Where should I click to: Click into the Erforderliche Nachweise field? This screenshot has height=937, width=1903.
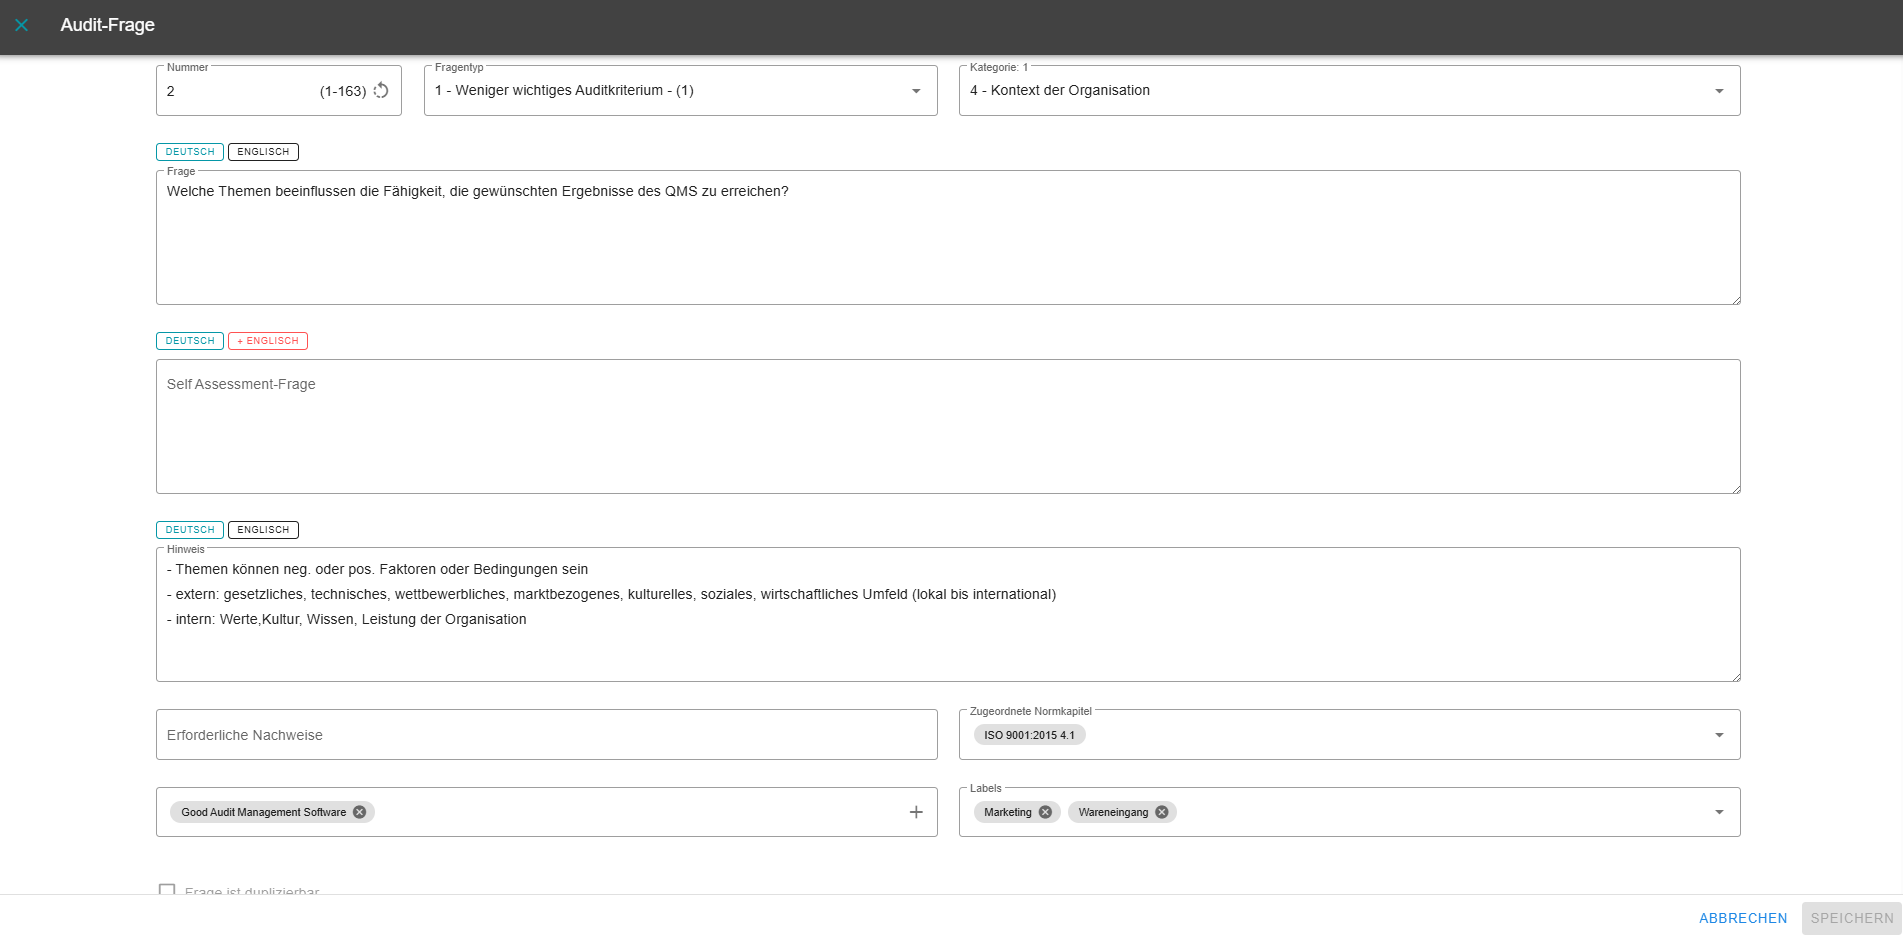(x=546, y=735)
